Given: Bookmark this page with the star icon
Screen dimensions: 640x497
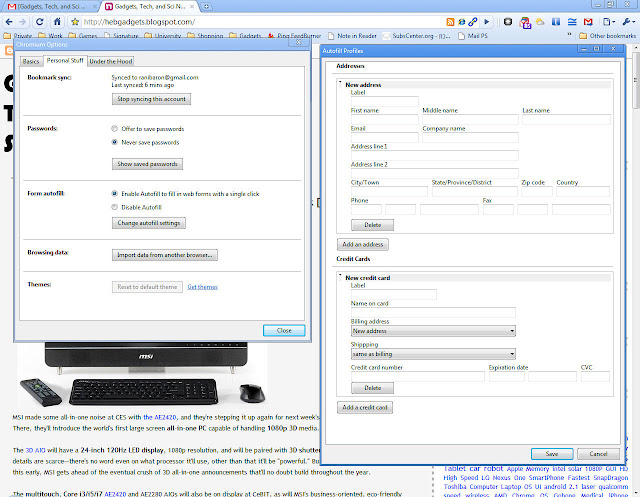Looking at the screenshot, I should (x=75, y=22).
